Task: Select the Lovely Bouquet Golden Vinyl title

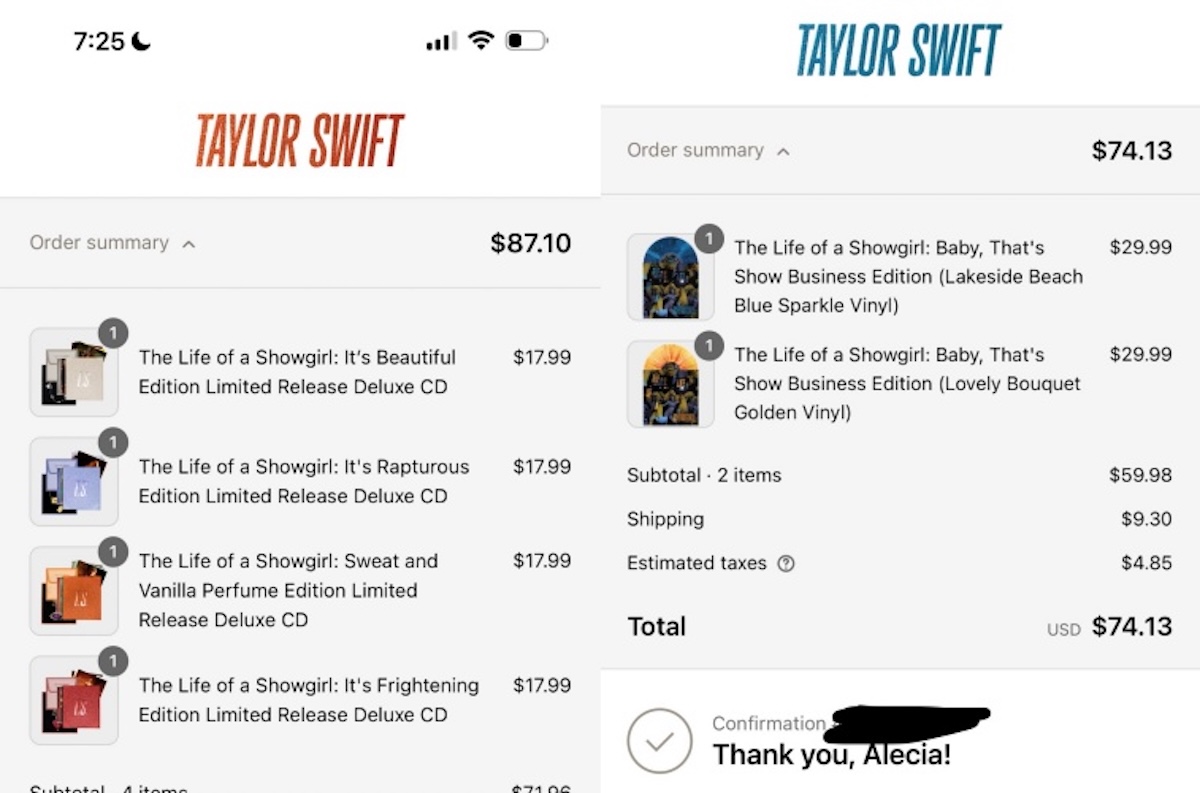Action: [x=907, y=384]
